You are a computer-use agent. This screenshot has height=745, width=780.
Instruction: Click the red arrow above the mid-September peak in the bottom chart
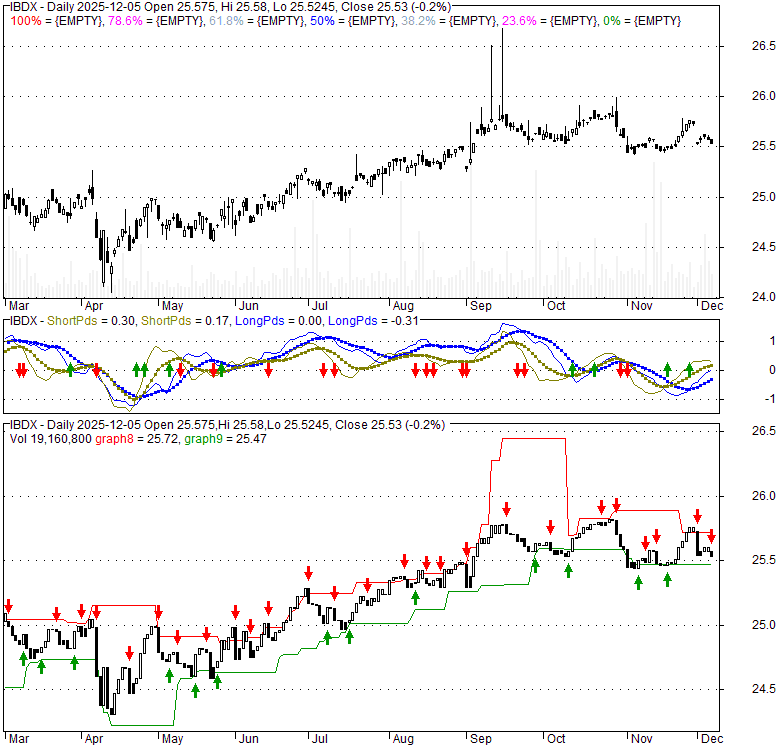(507, 508)
